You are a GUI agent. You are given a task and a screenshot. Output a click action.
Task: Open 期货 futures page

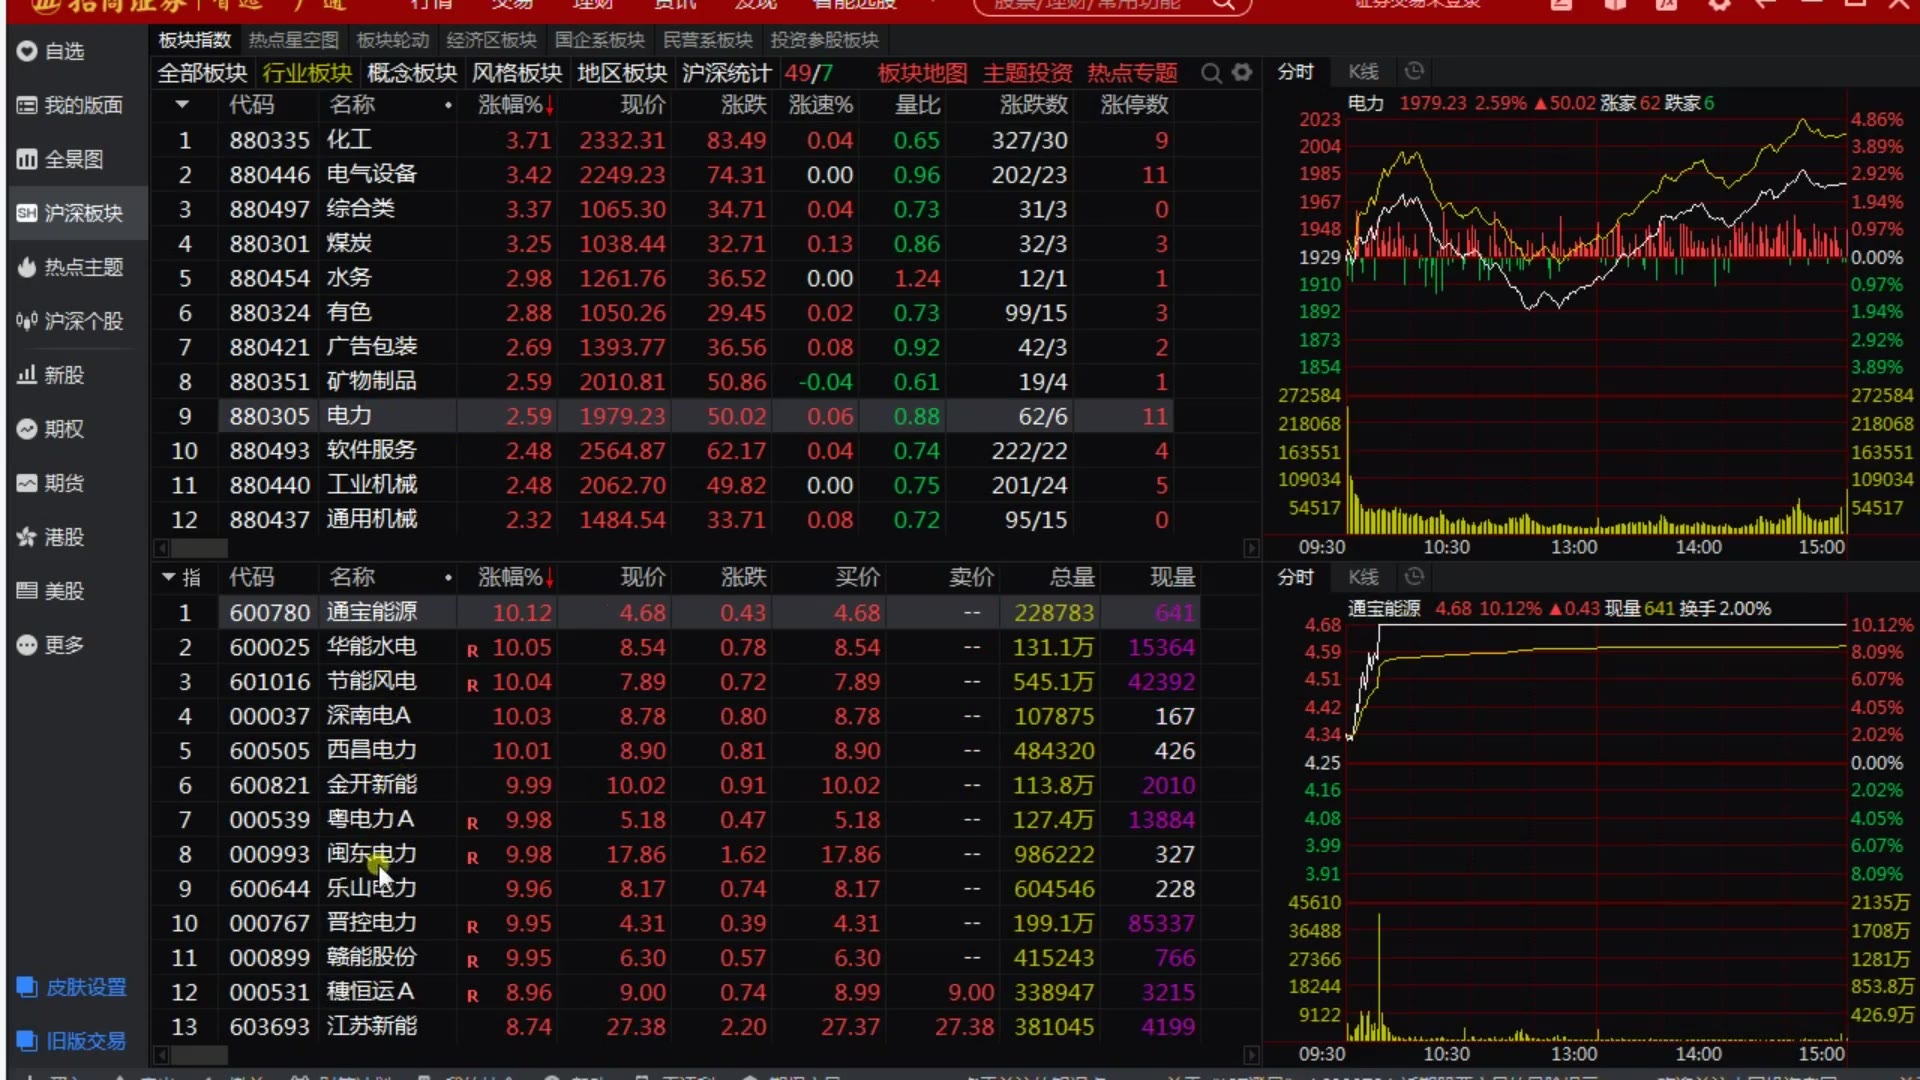click(x=51, y=483)
